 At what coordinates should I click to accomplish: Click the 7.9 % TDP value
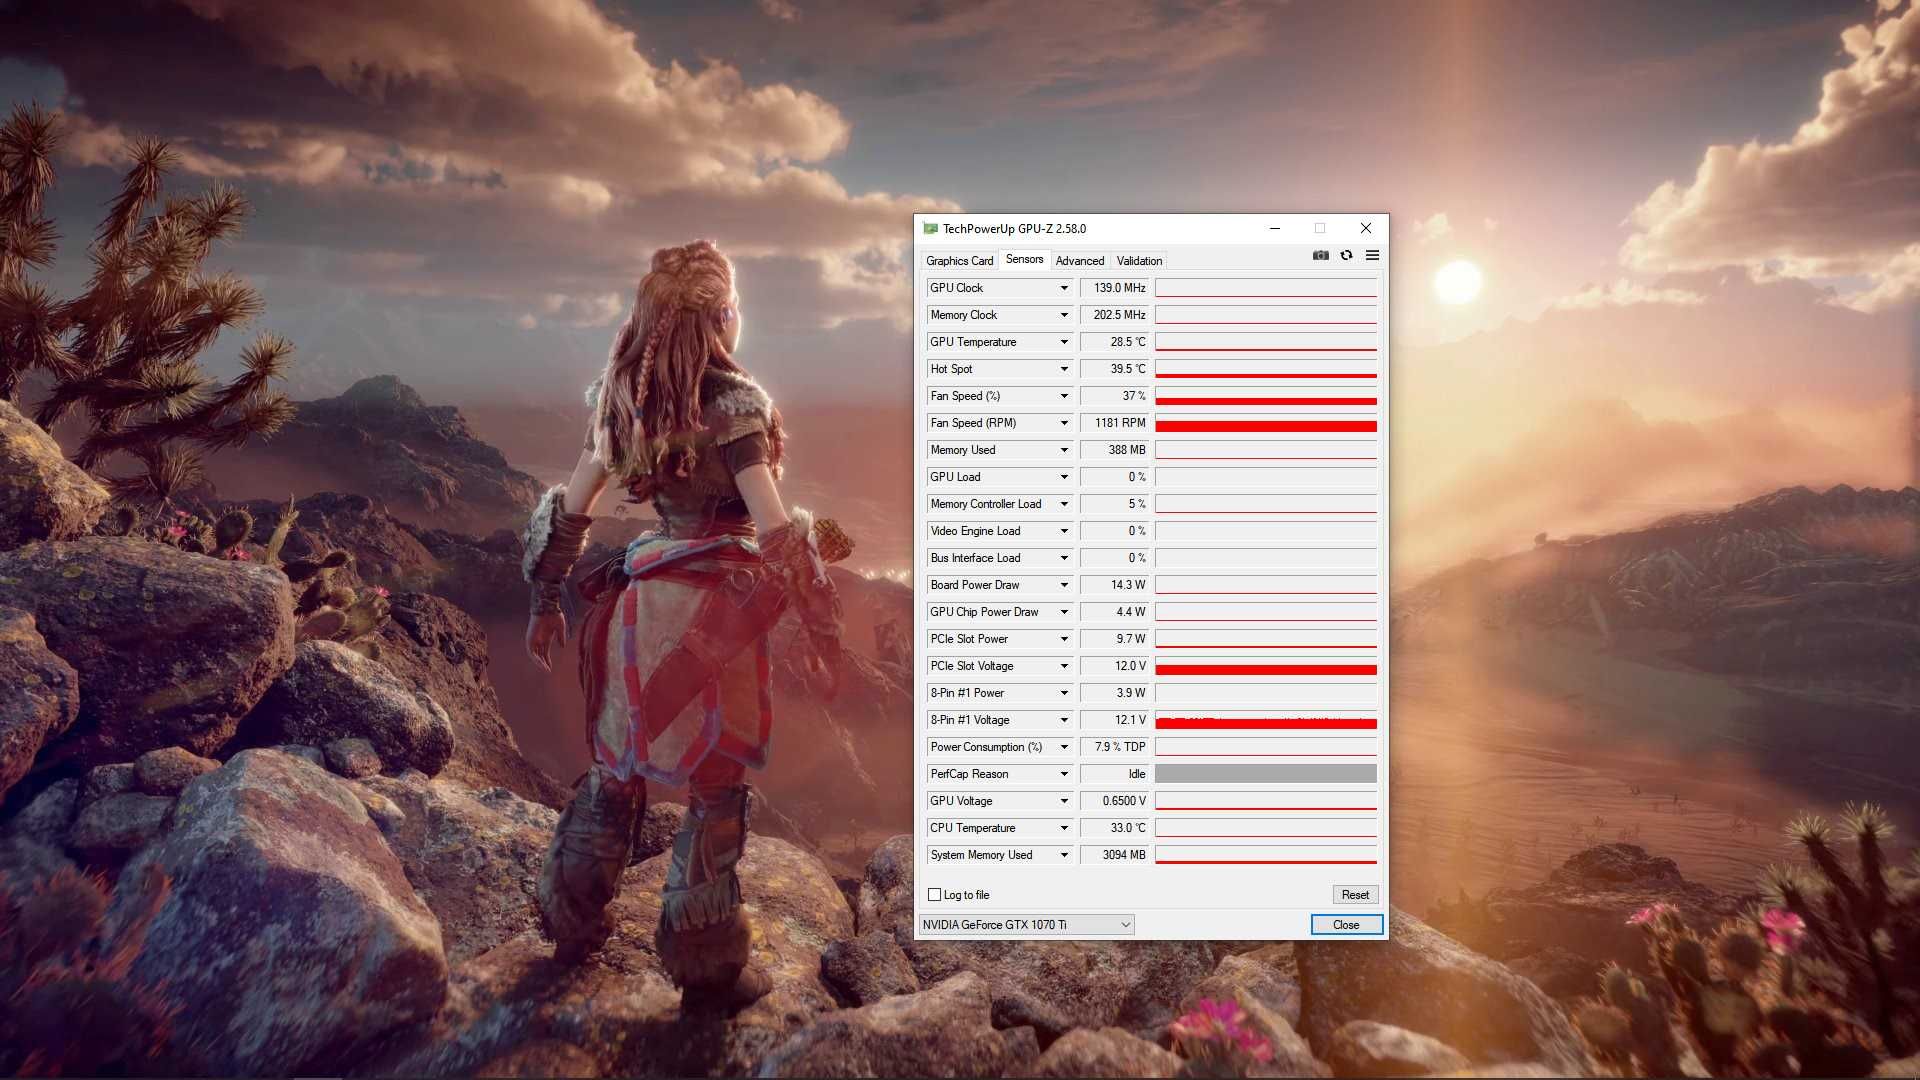point(1115,747)
